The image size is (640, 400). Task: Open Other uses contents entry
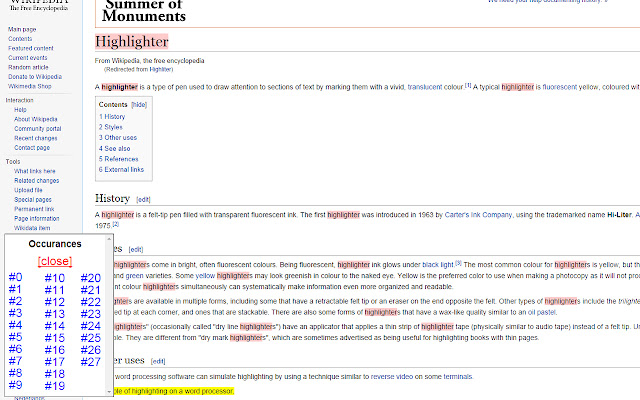click(x=118, y=138)
